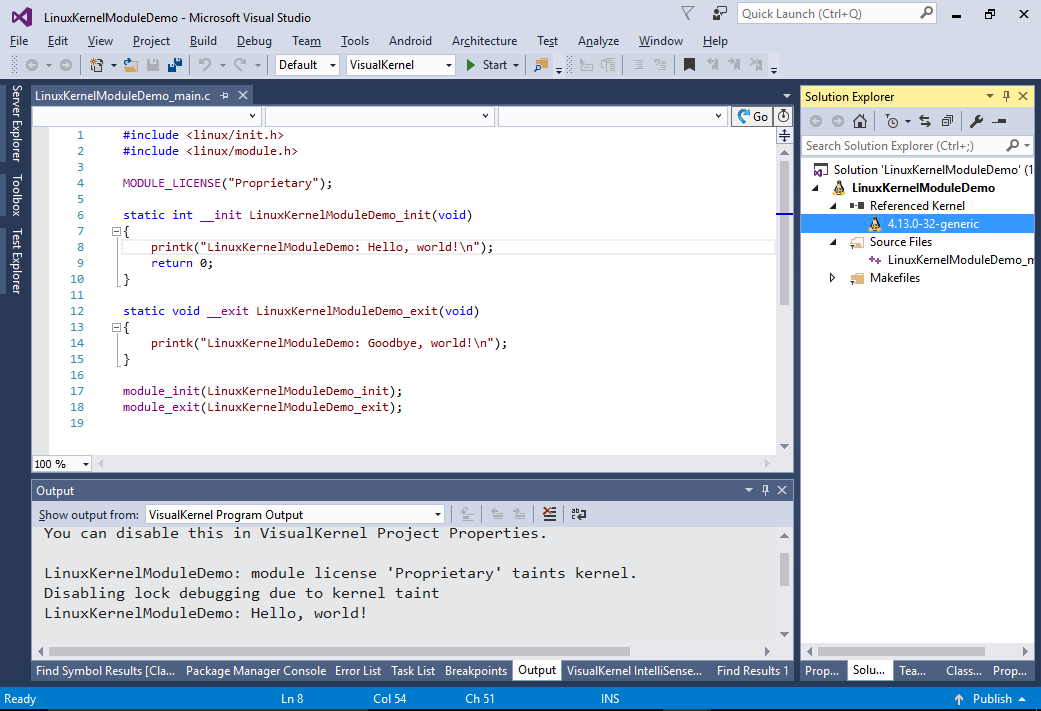Switch to the Error List tab
Viewport: 1041px width, 711px height.
coord(358,671)
